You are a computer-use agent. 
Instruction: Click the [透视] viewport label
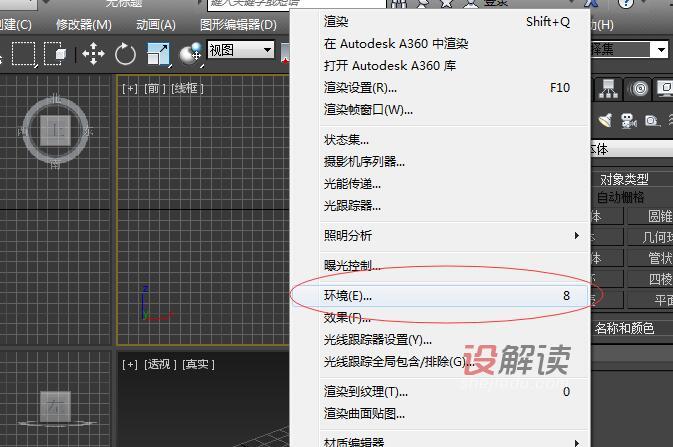tap(161, 365)
